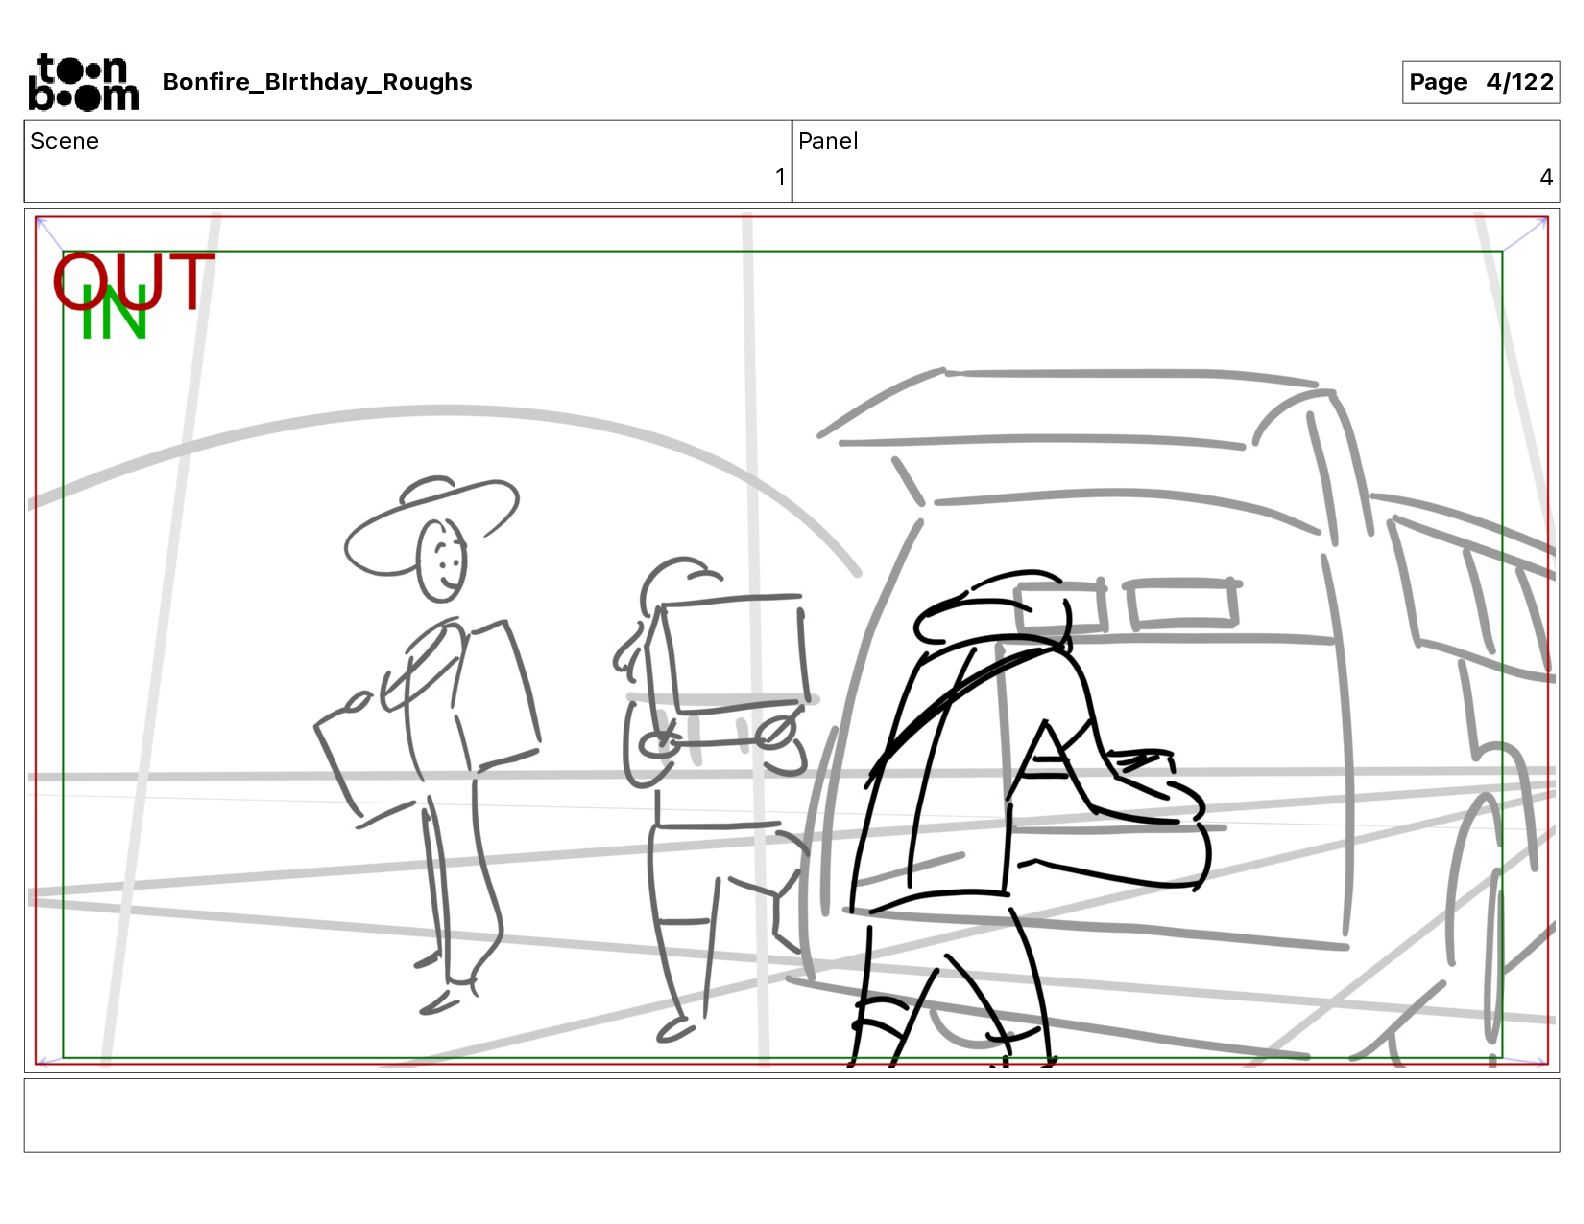Click the scene number 1 value
1584x1224 pixels.
(x=780, y=177)
